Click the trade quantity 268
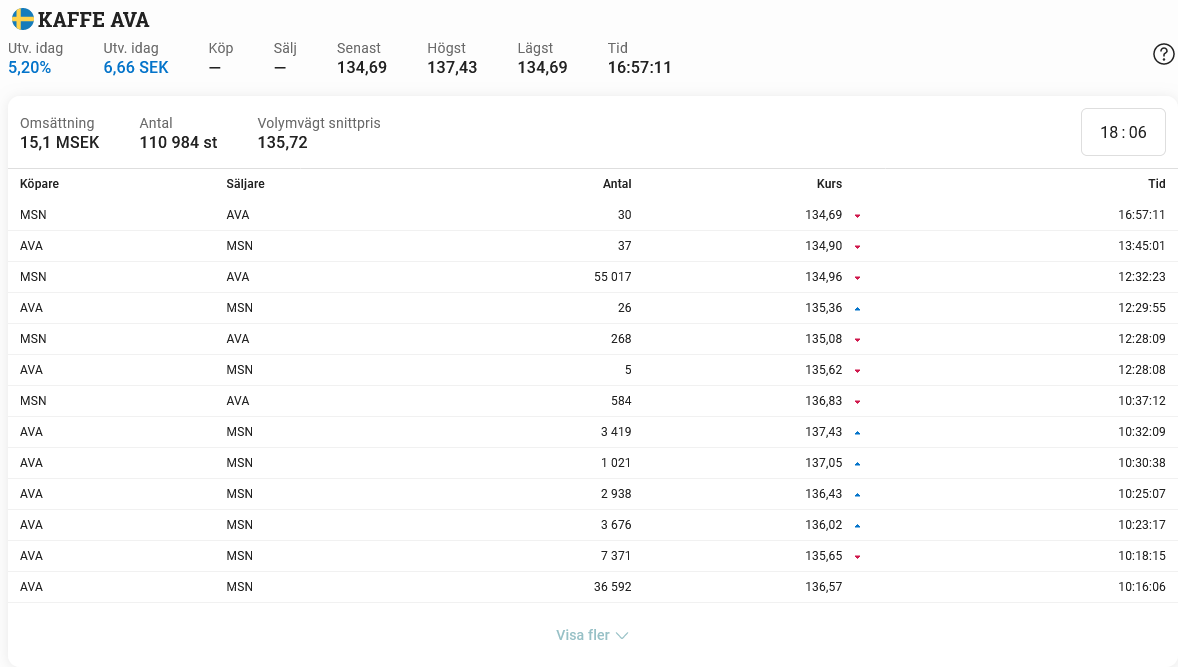Viewport: 1178px width, 667px height. pos(621,339)
